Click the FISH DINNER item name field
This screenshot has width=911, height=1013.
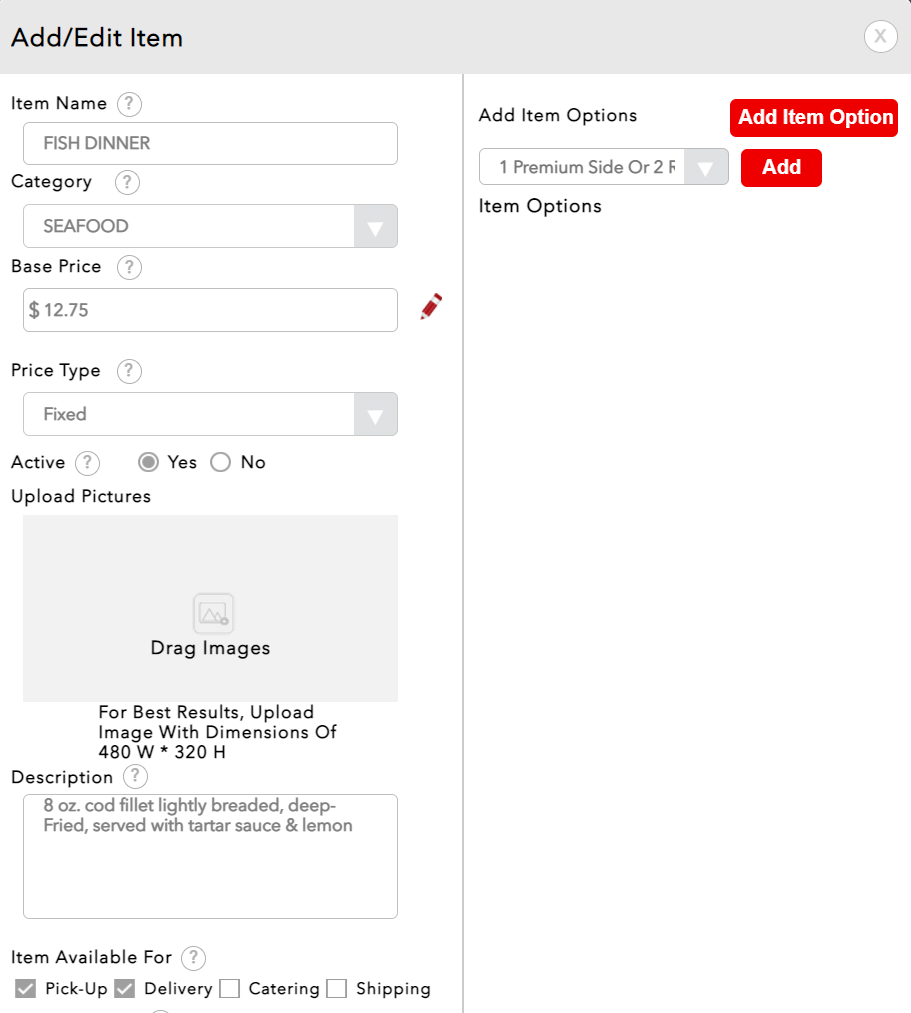click(210, 143)
